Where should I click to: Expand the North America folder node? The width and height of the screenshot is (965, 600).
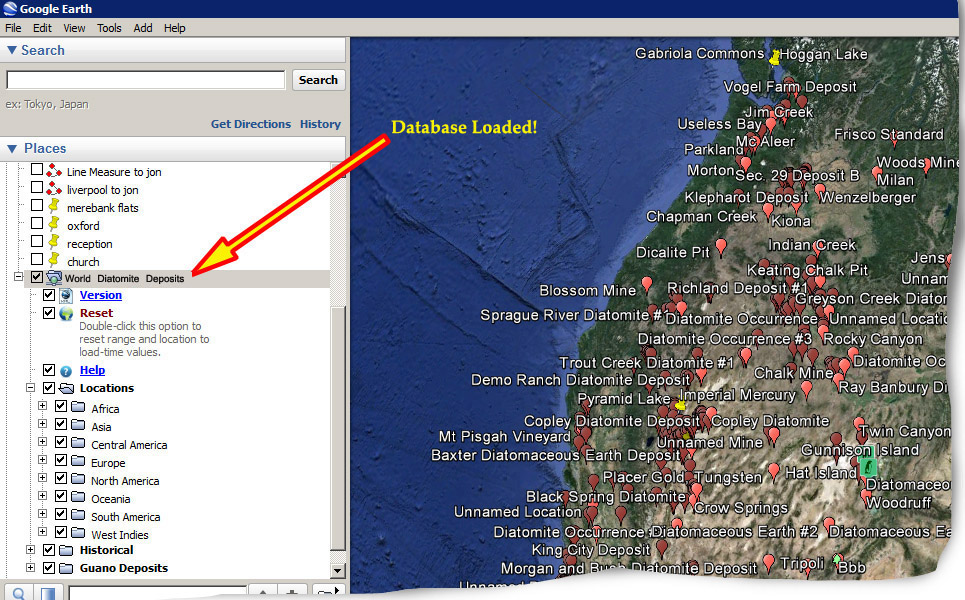42,478
